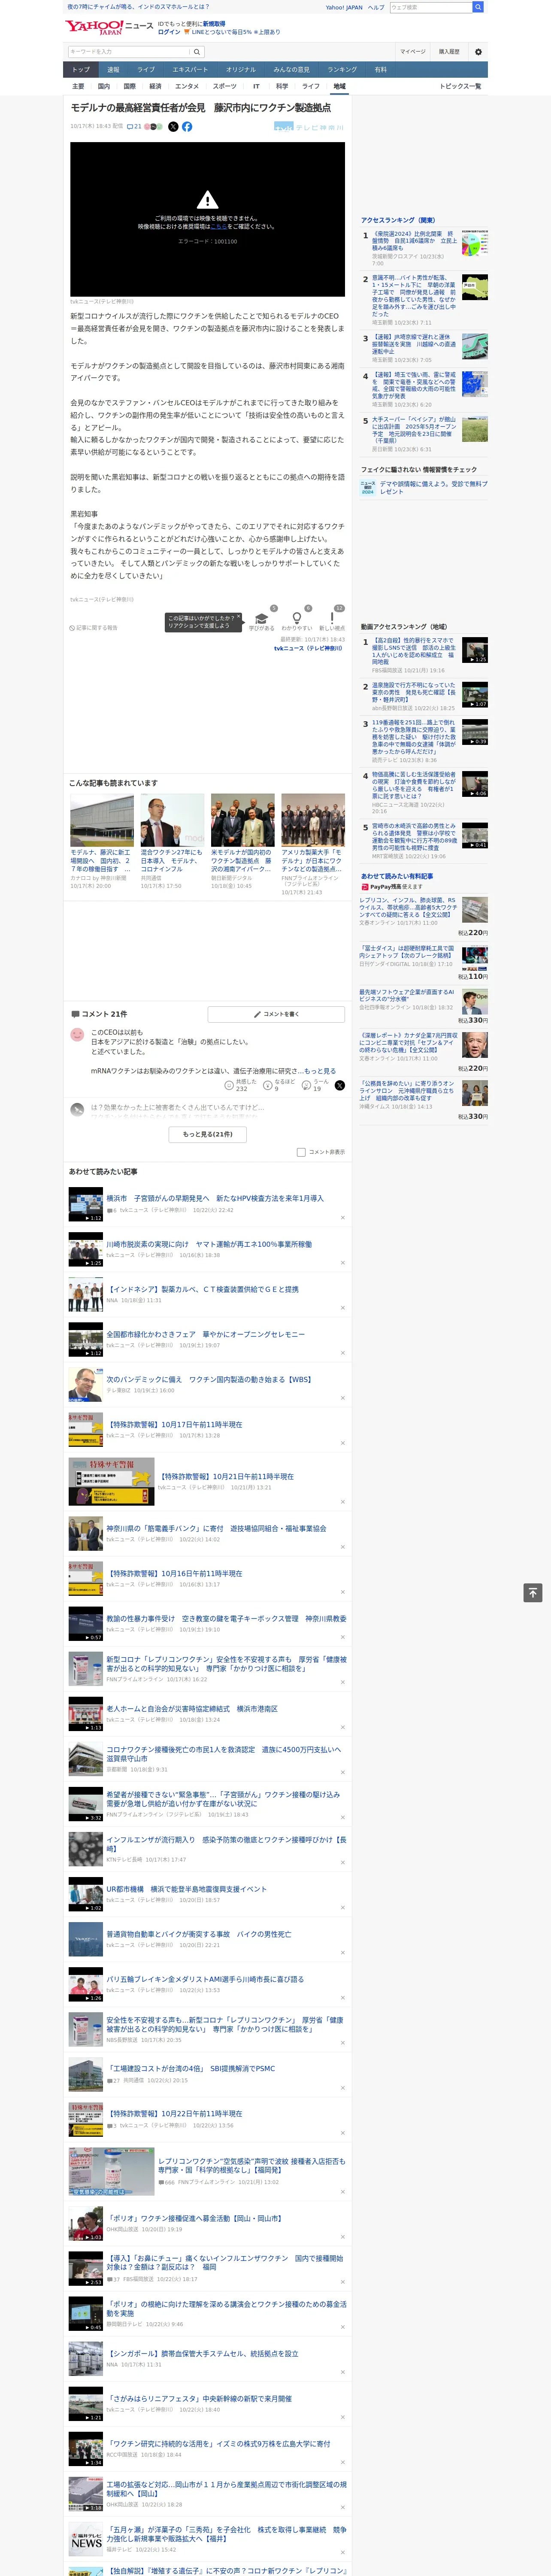Open 神奈川県の「筋電義手バンク」 article

coord(216,1528)
